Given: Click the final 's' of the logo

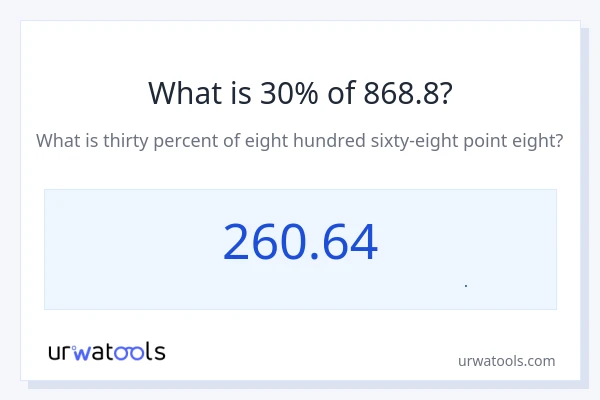Looking at the screenshot, I should pos(159,352).
